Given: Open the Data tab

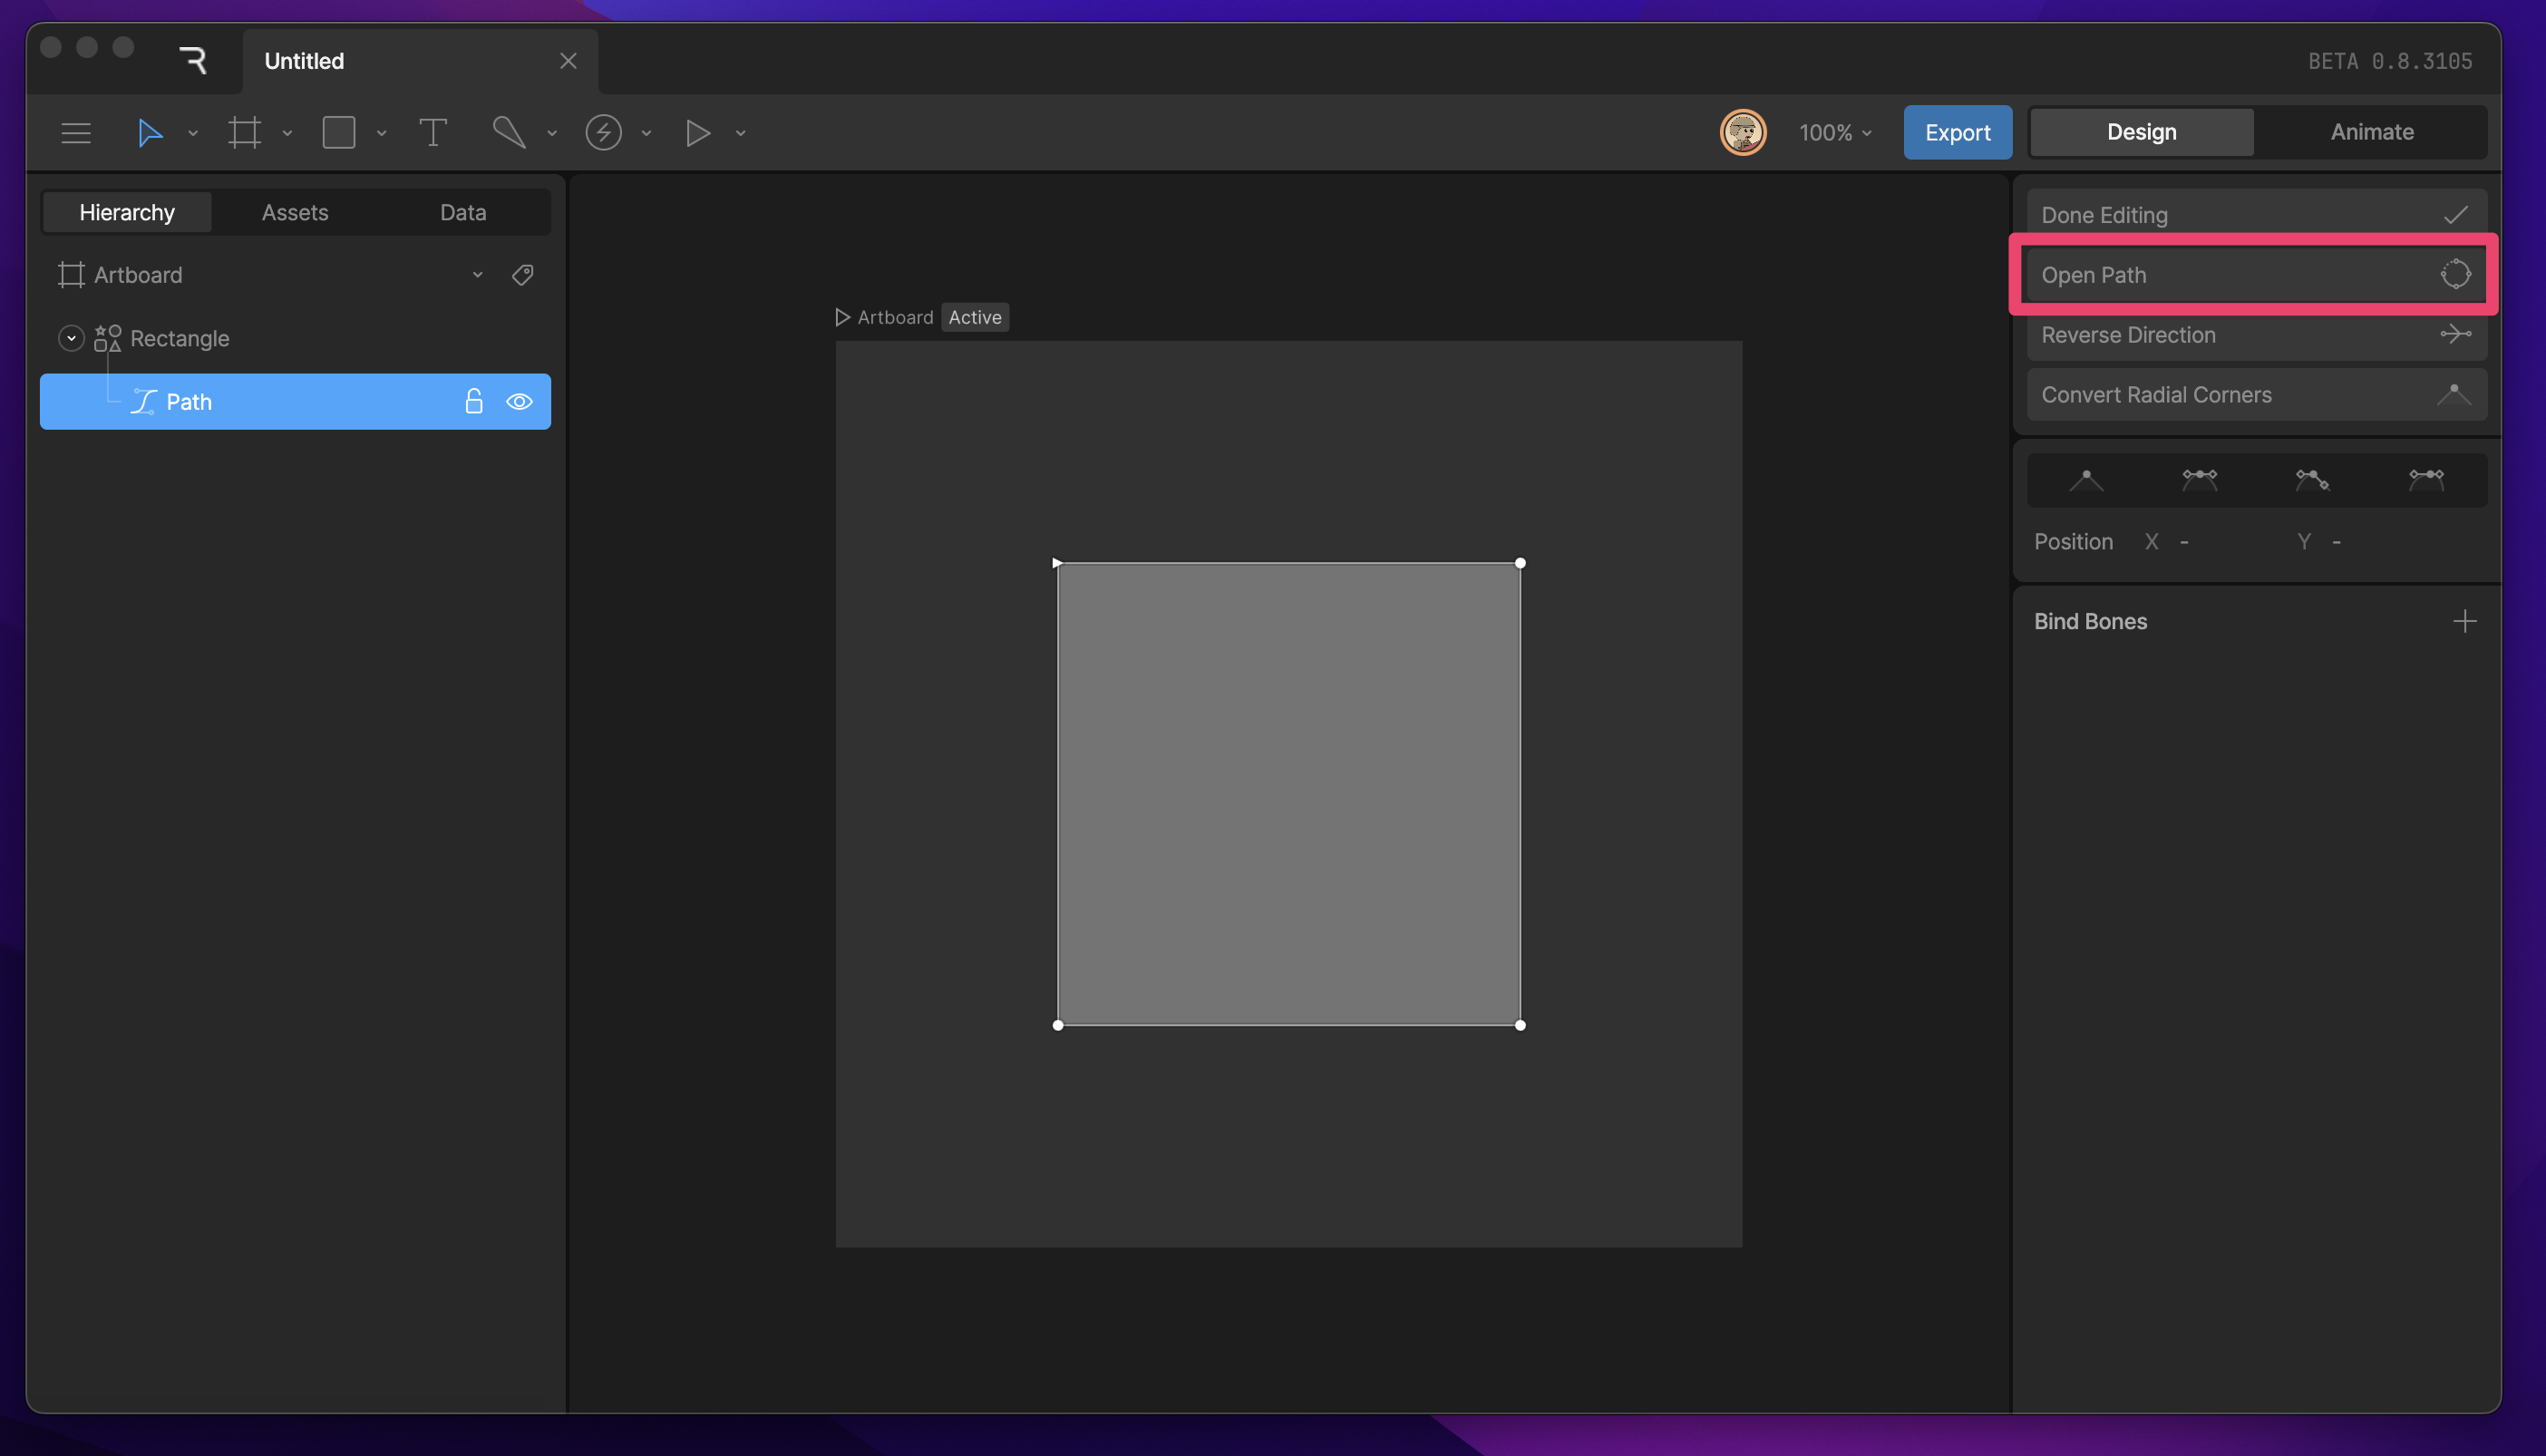Looking at the screenshot, I should (463, 213).
